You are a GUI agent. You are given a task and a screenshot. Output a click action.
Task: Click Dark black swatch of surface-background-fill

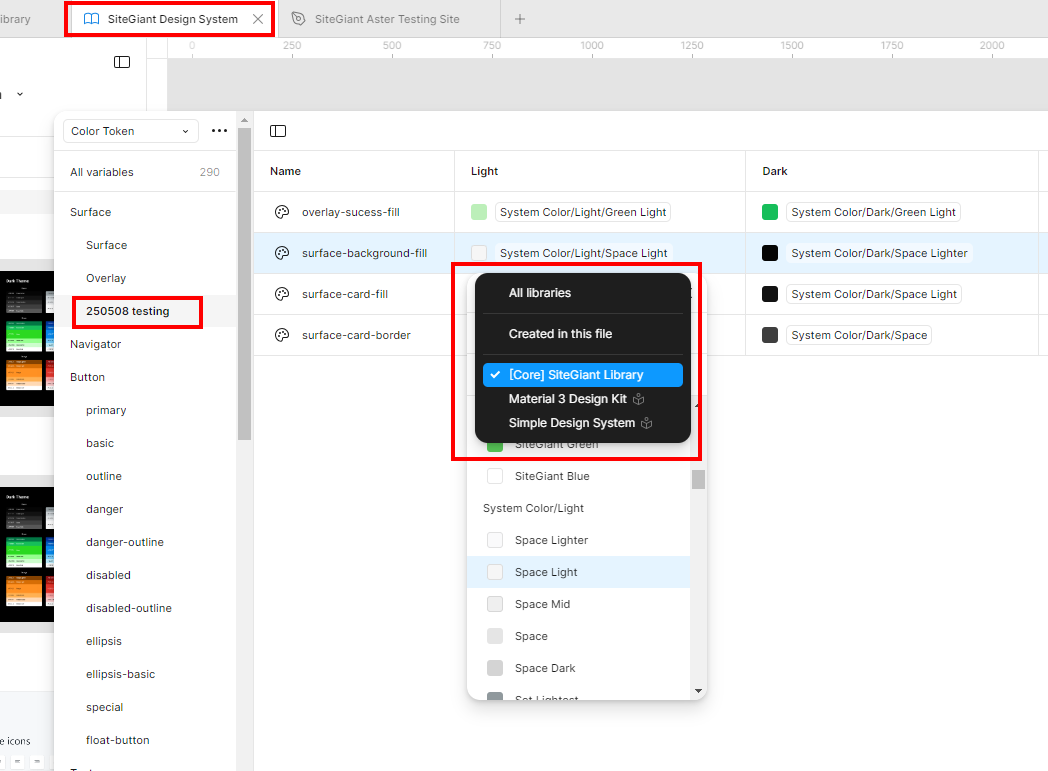tap(770, 253)
